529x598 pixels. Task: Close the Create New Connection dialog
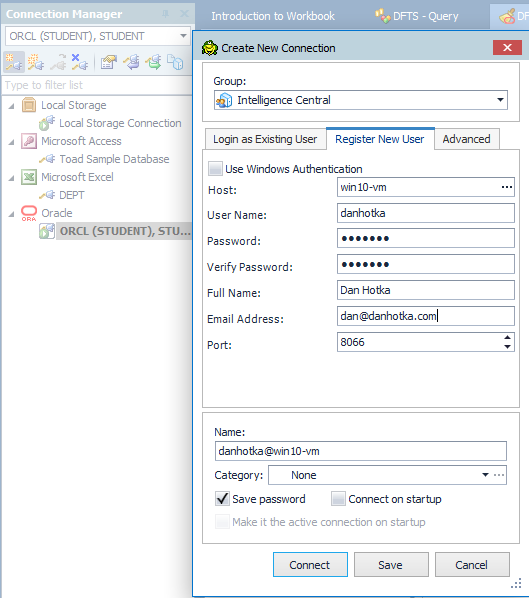click(507, 48)
